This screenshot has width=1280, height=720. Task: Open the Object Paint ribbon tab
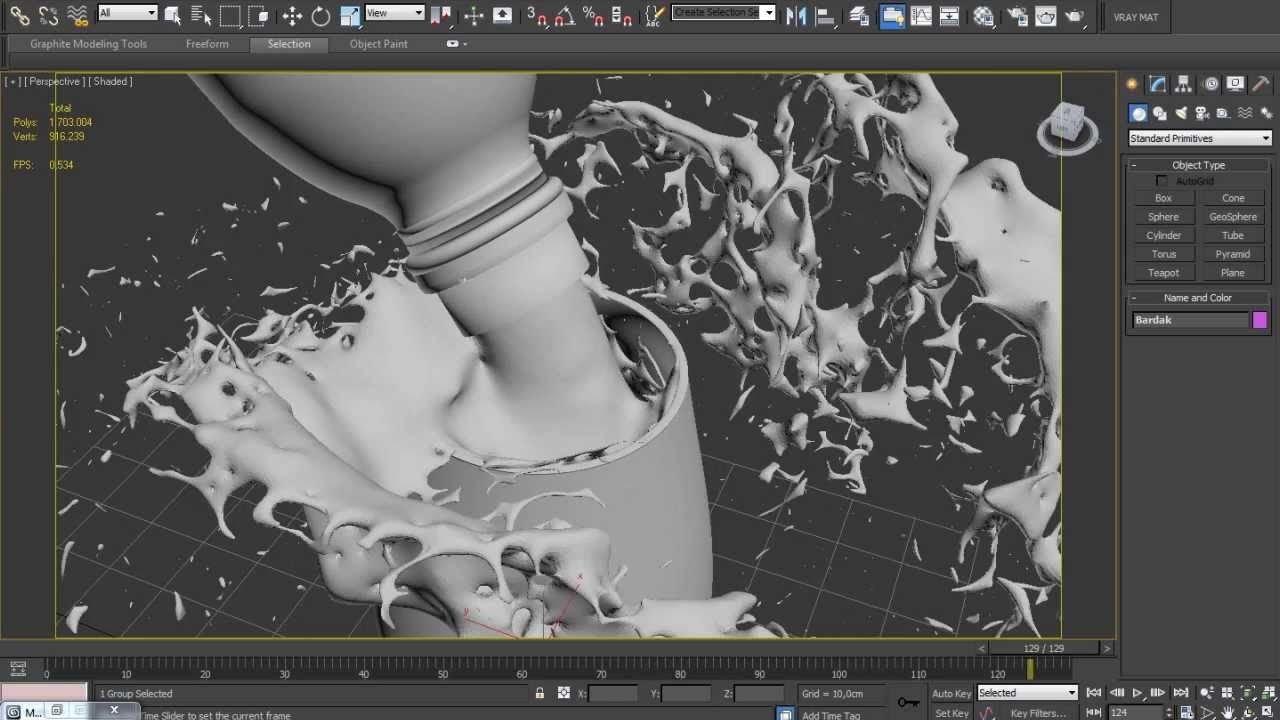tap(378, 44)
